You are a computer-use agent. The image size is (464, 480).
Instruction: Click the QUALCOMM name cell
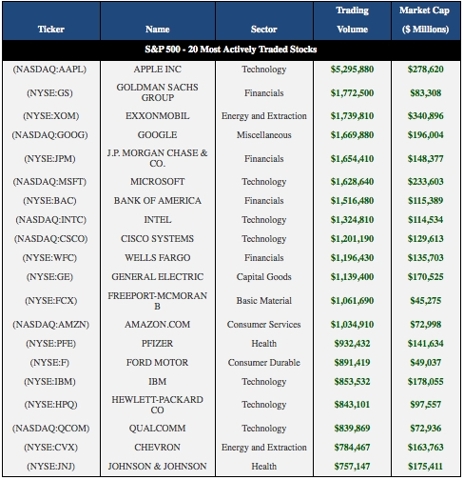point(157,428)
